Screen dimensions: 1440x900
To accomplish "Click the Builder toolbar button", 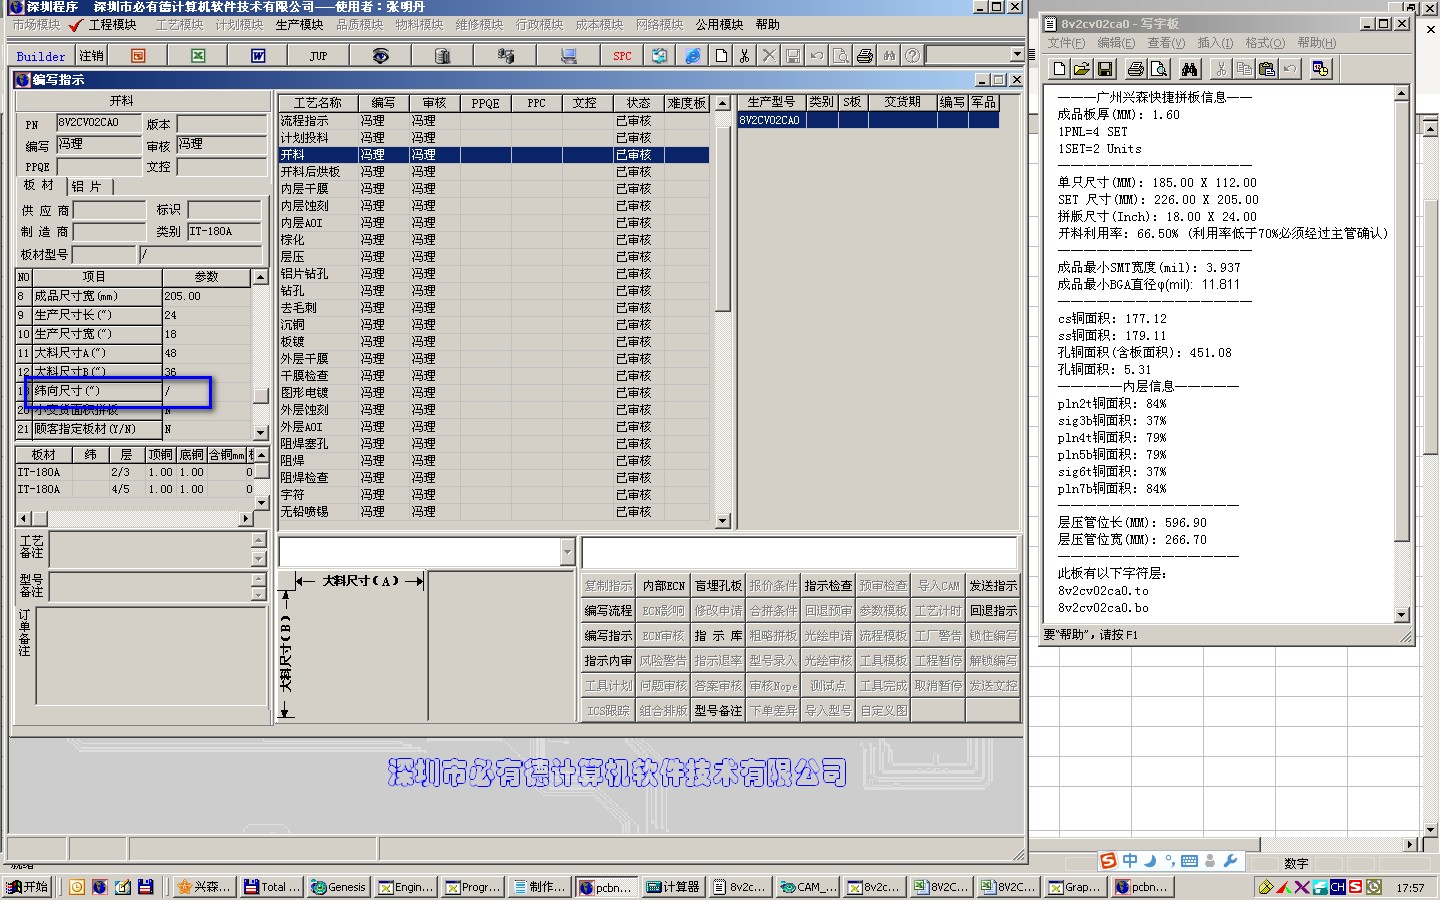I will pyautogui.click(x=41, y=56).
